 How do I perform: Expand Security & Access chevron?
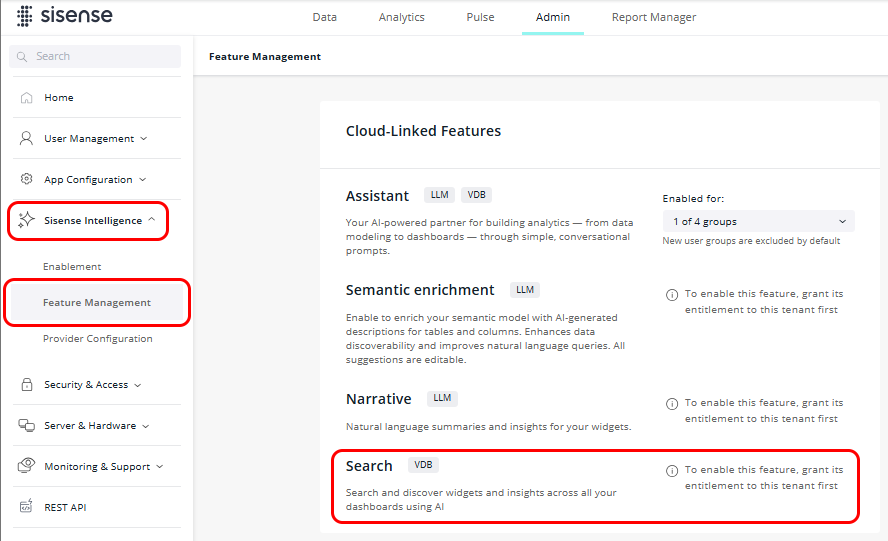click(138, 385)
